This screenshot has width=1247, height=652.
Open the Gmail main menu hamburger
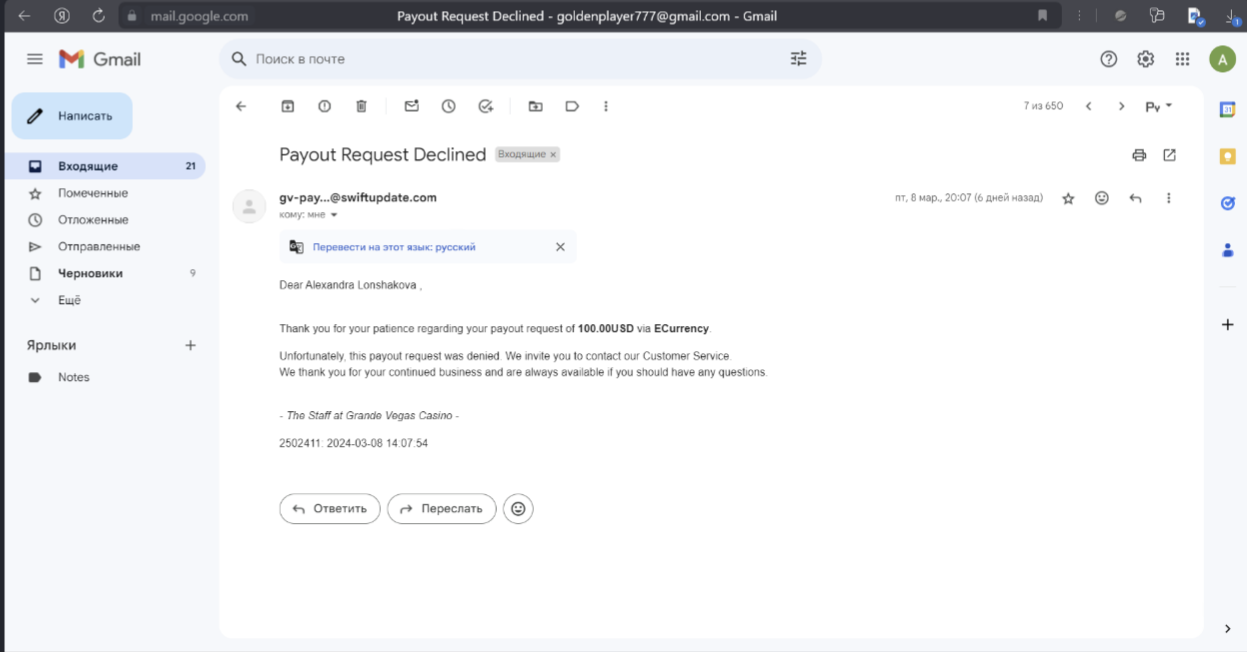[35, 59]
